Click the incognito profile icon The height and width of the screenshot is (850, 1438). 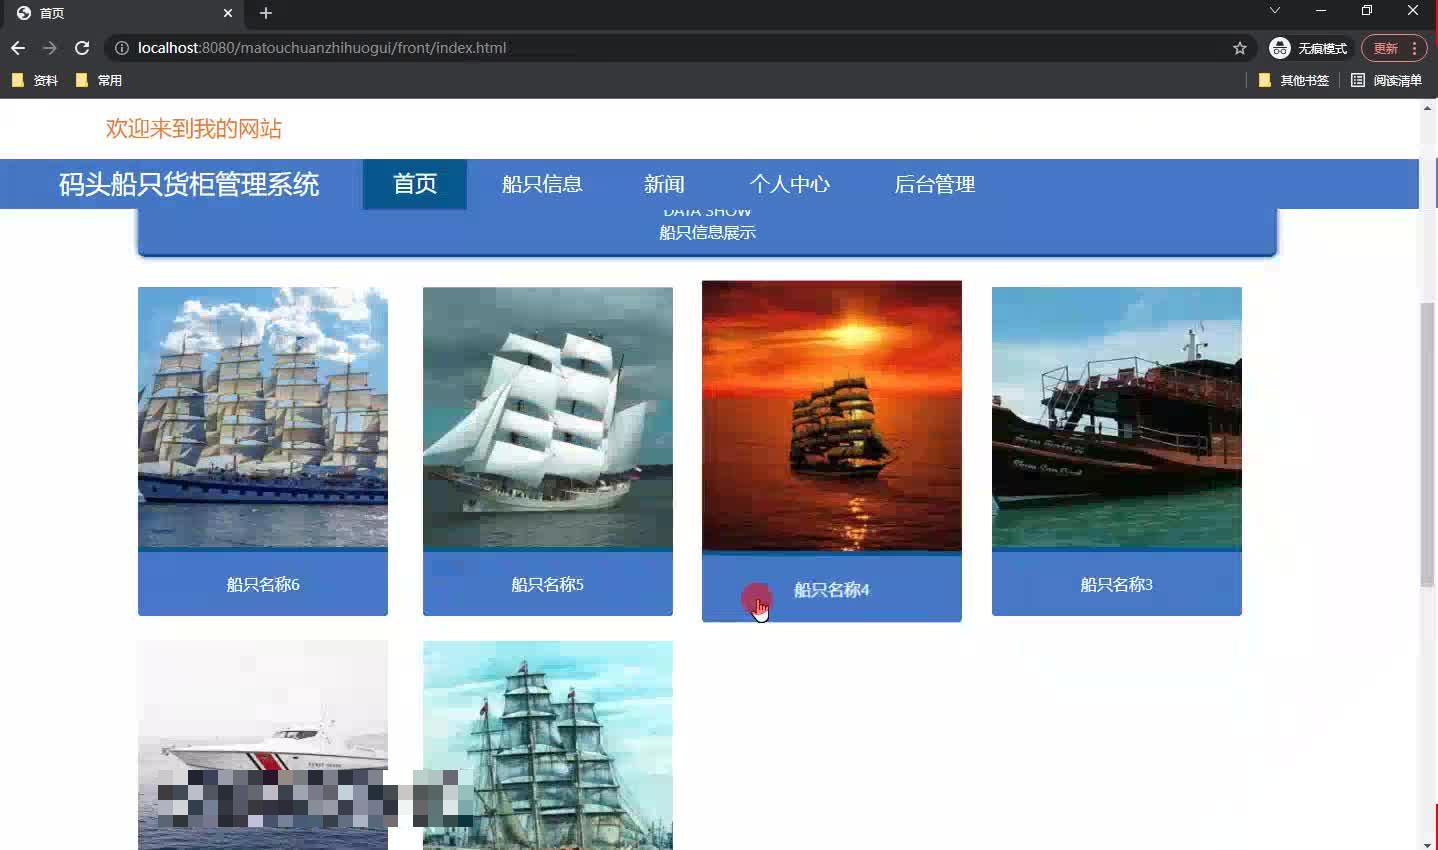click(1279, 47)
